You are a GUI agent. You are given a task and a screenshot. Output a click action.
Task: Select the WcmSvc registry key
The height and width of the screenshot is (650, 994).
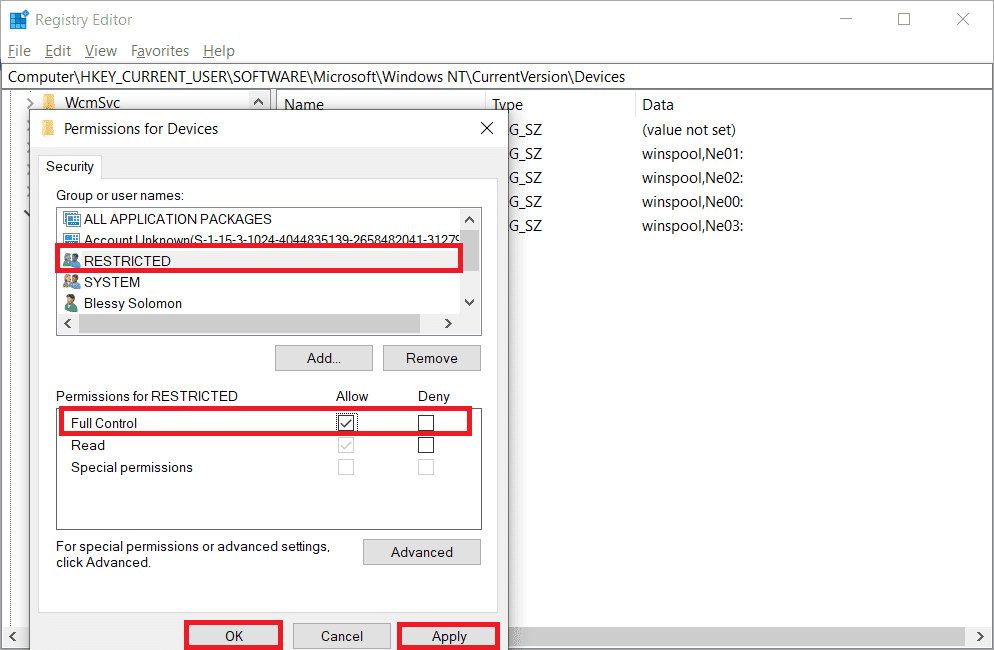click(92, 102)
